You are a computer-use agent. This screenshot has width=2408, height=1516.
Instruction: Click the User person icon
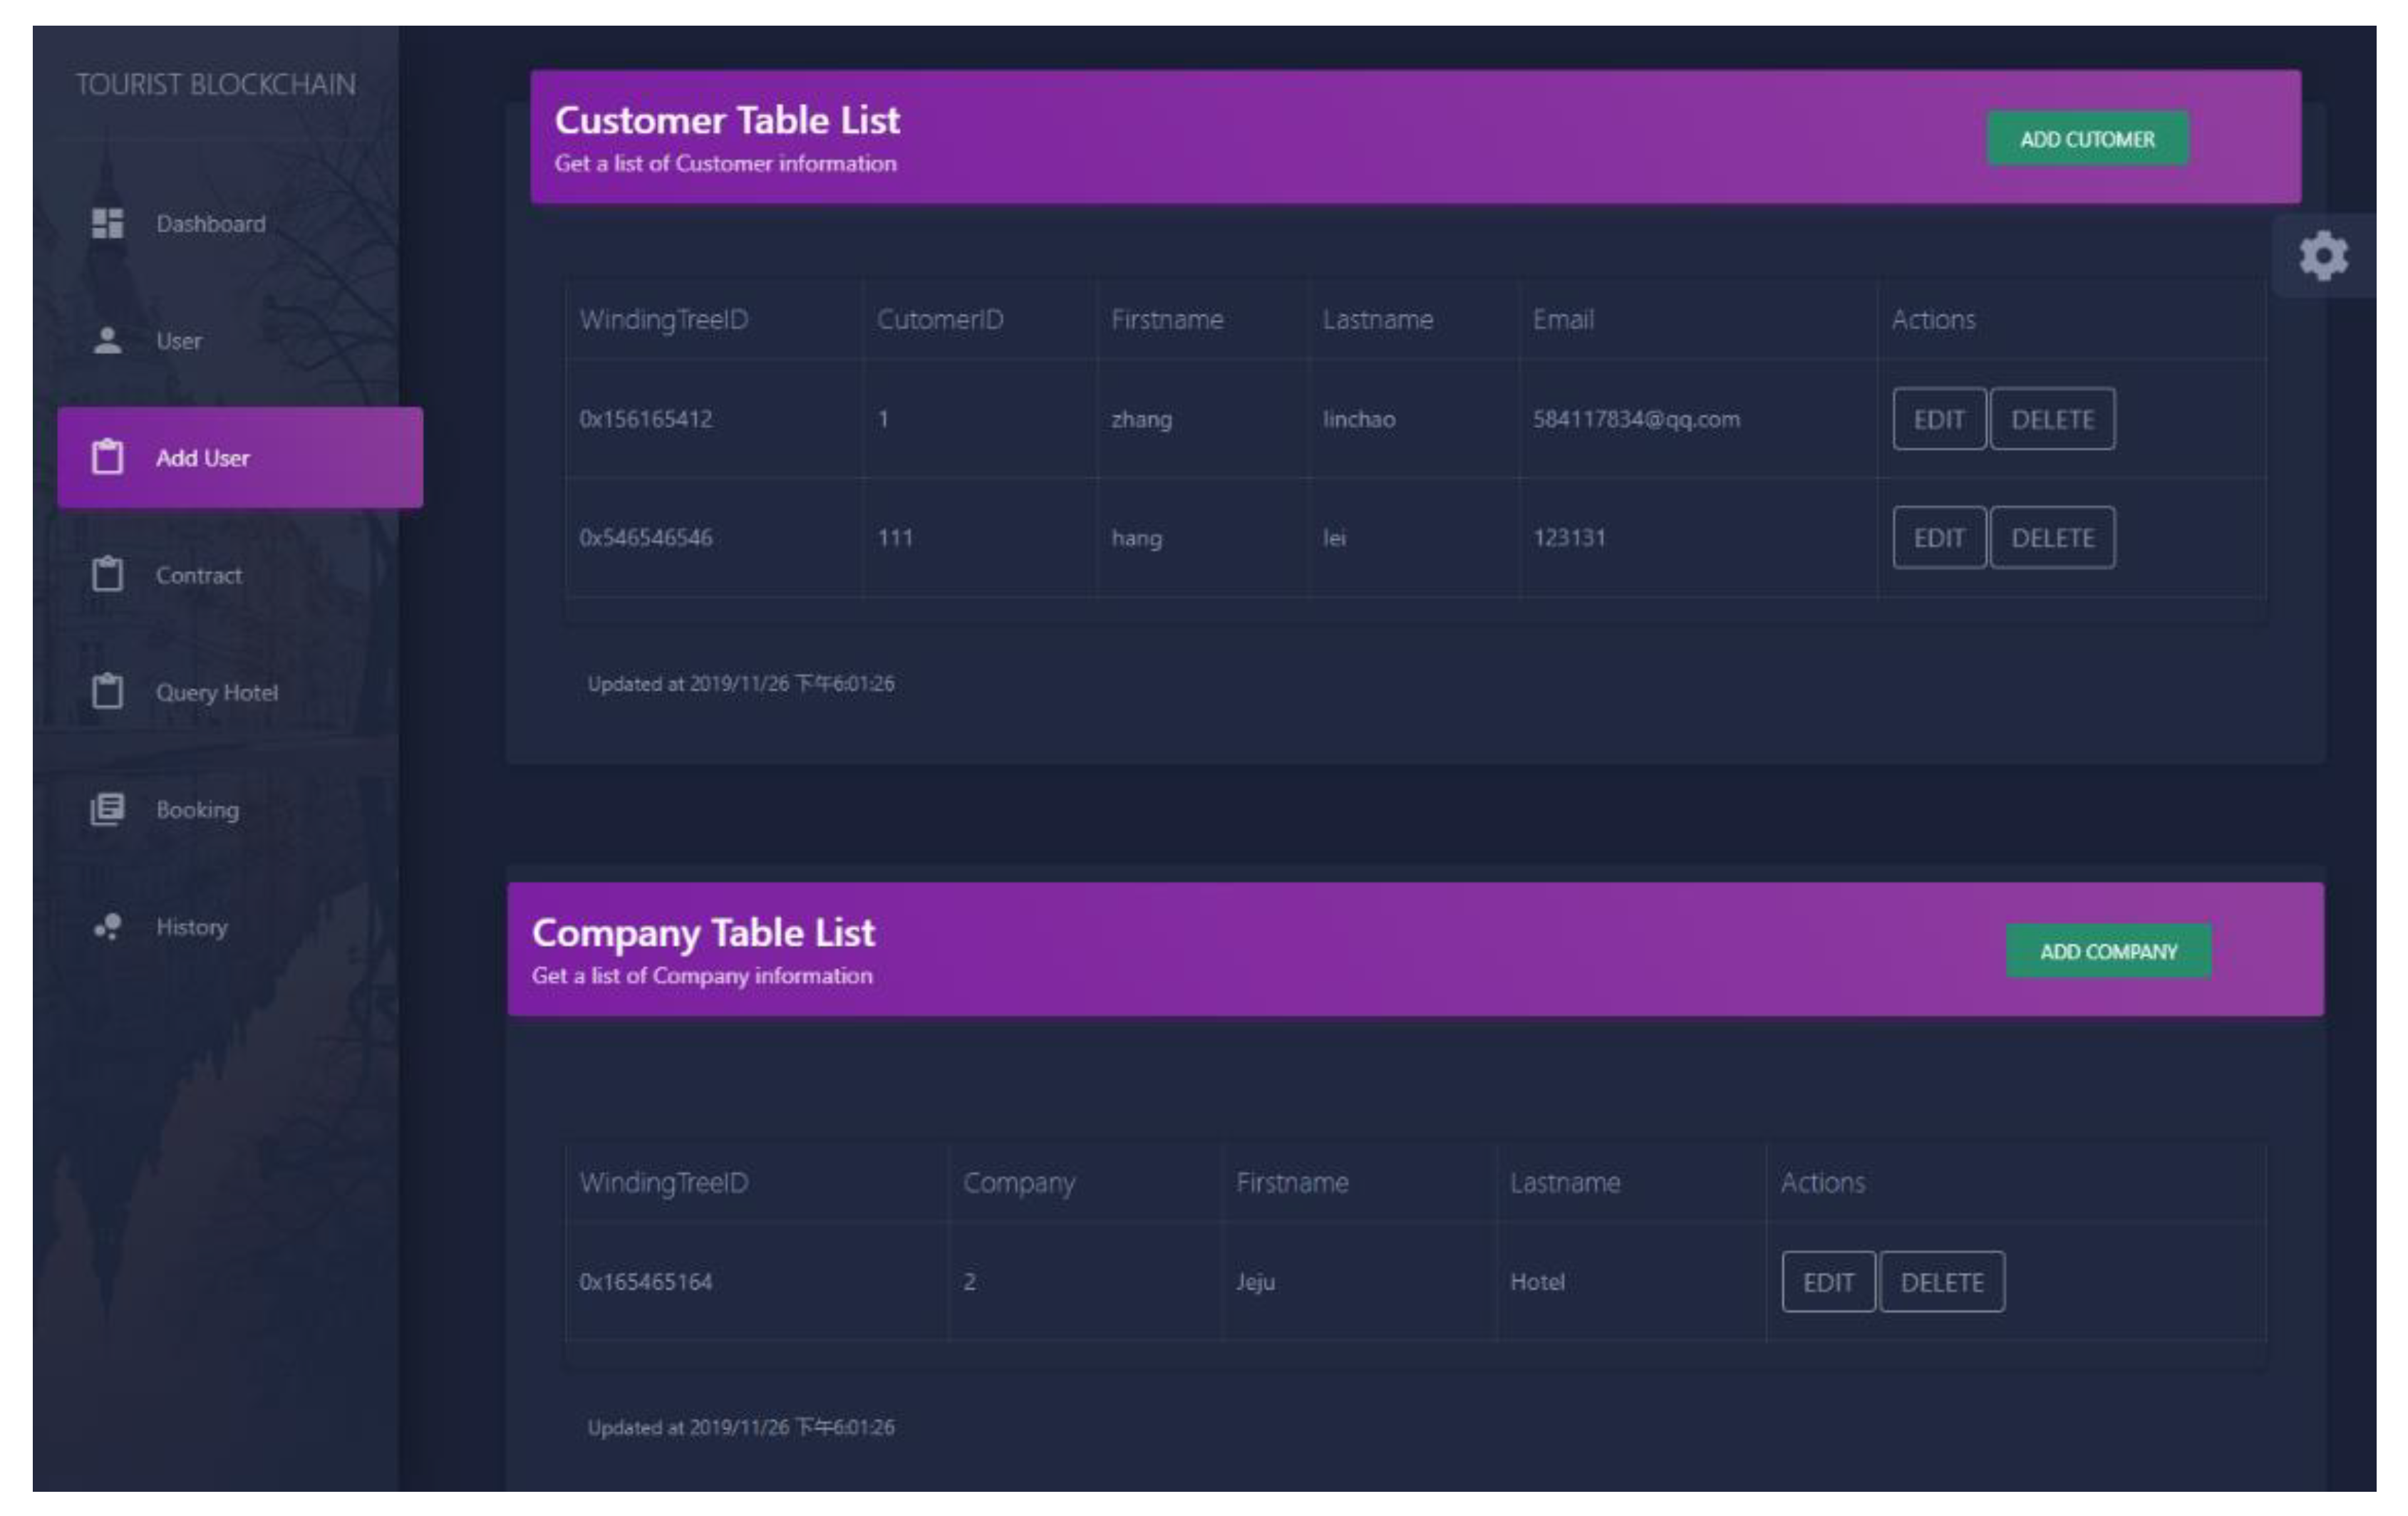107,341
